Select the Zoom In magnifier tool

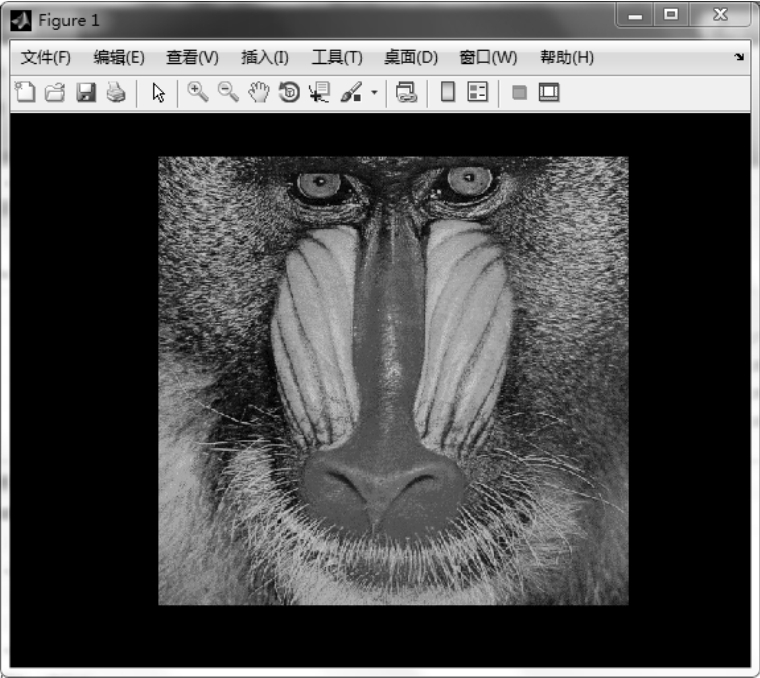click(x=197, y=93)
